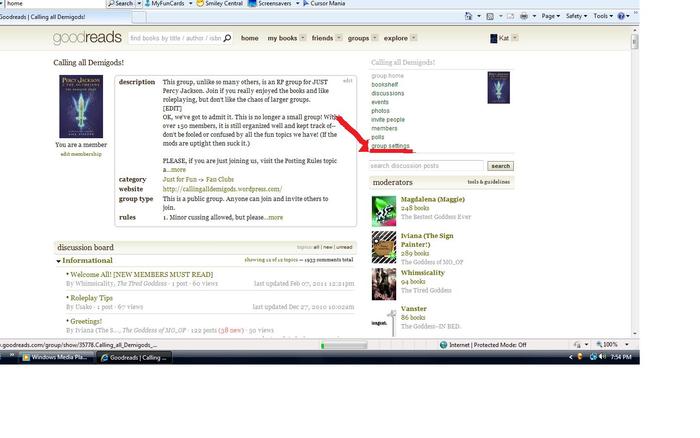Viewport: 700px width, 438px height.
Task: Open IE Home icon dropdown arrow
Action: 479,16
